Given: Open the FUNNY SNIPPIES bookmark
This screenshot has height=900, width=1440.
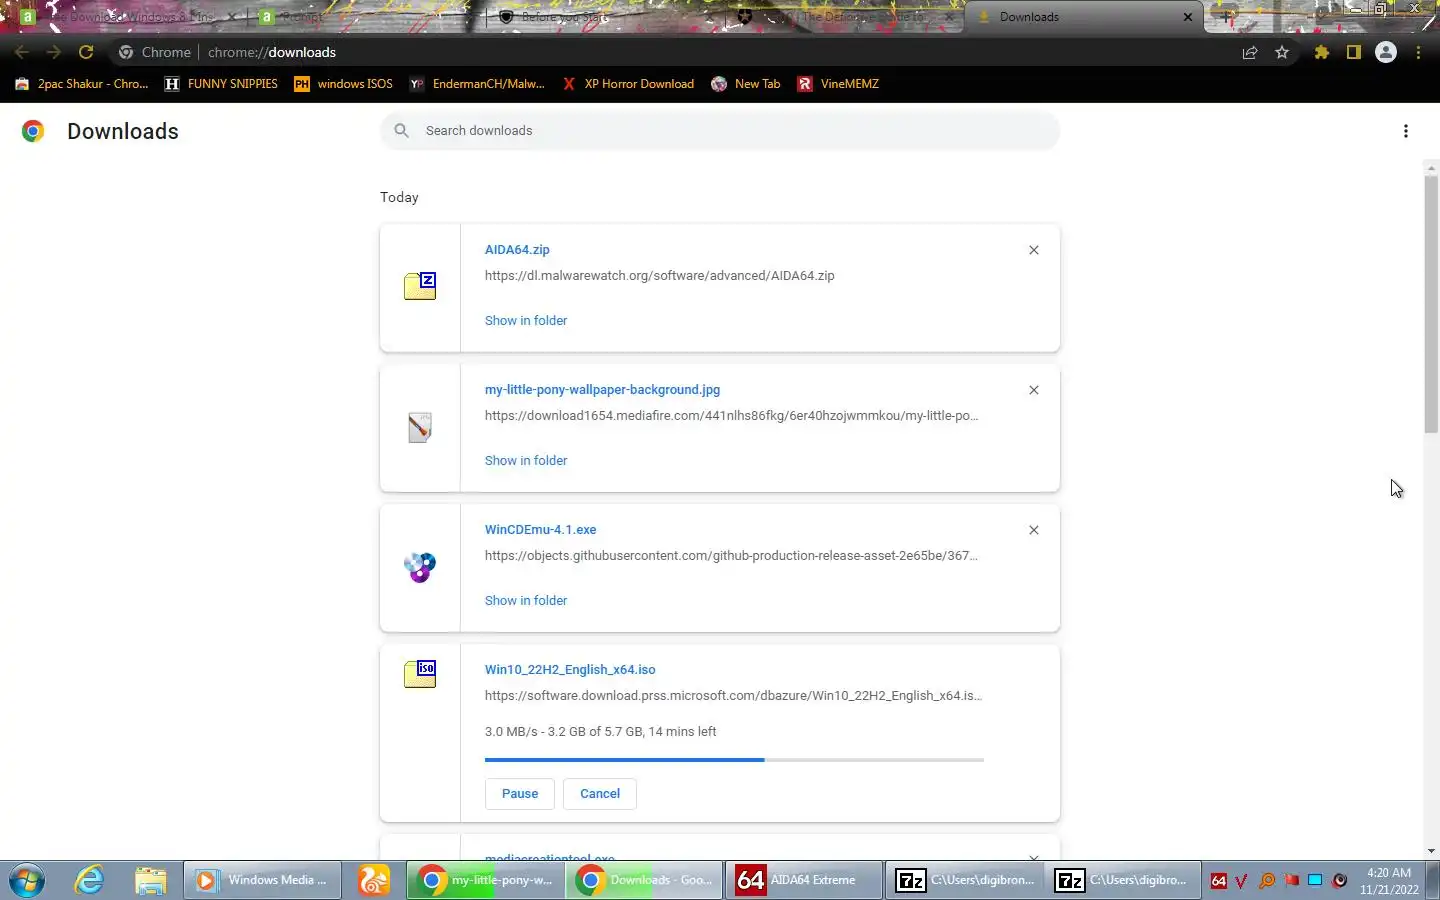Looking at the screenshot, I should [221, 84].
